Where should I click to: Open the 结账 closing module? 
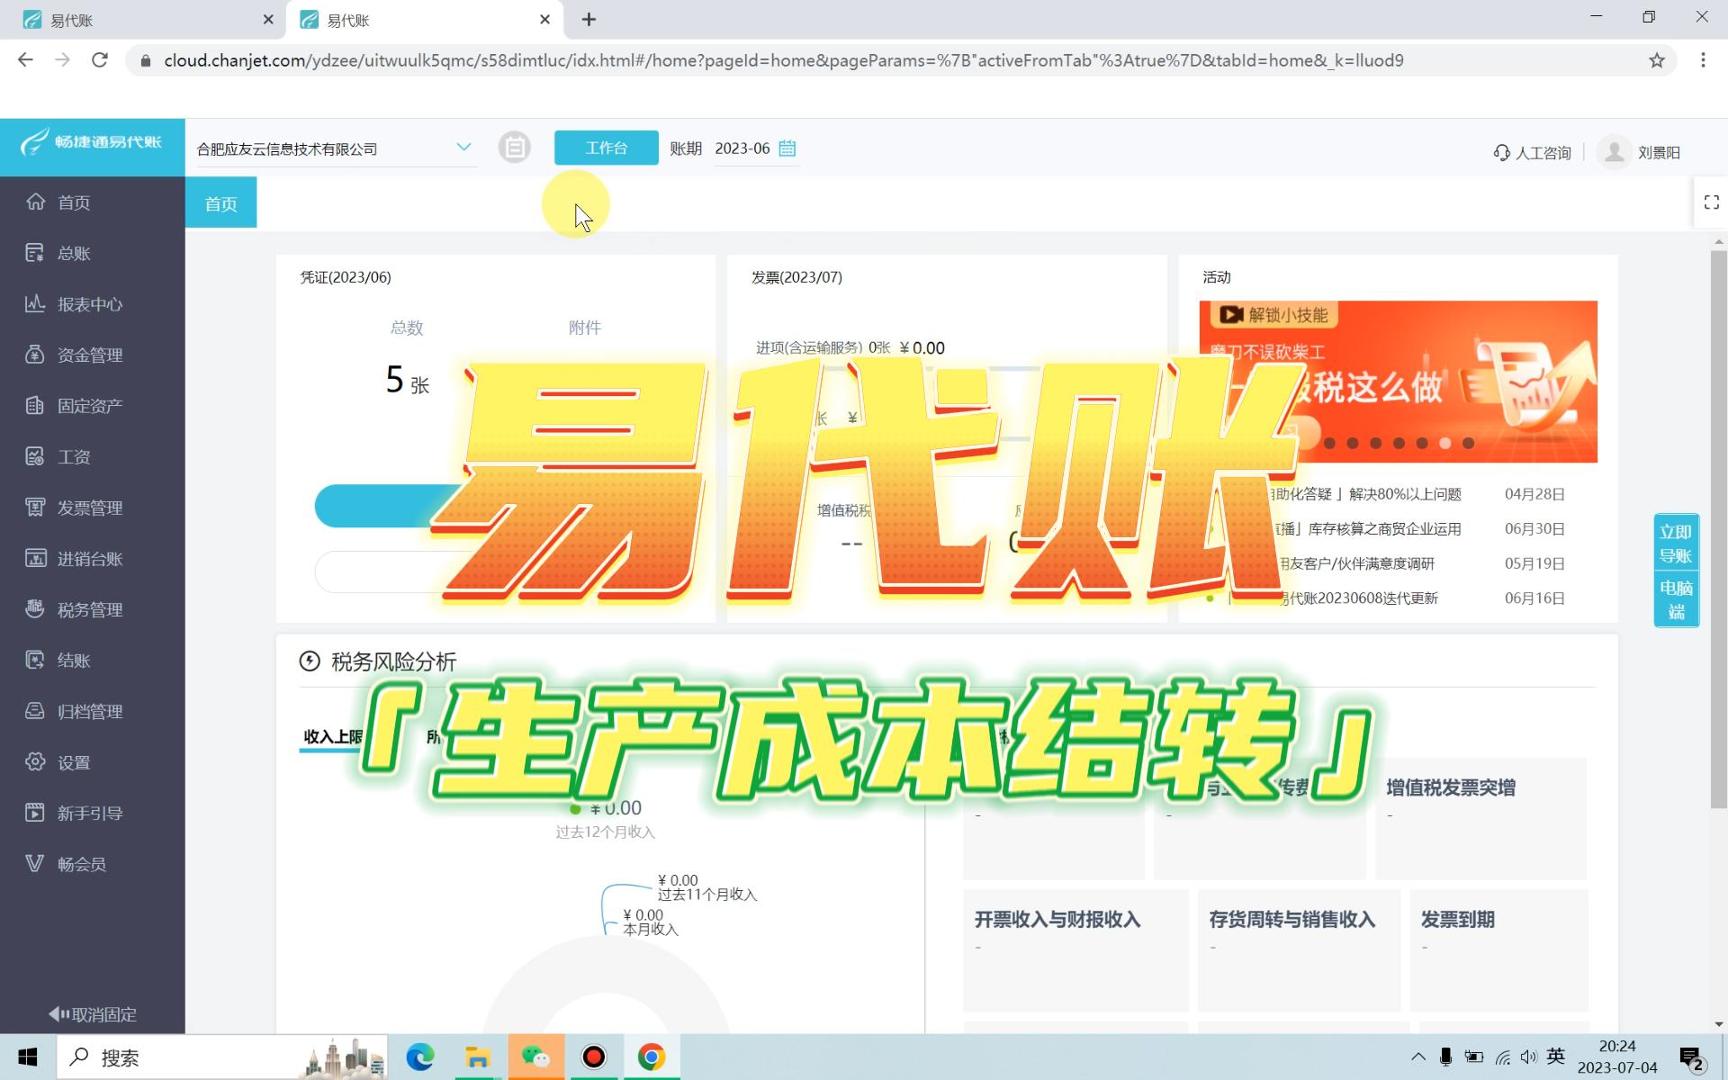click(75, 660)
